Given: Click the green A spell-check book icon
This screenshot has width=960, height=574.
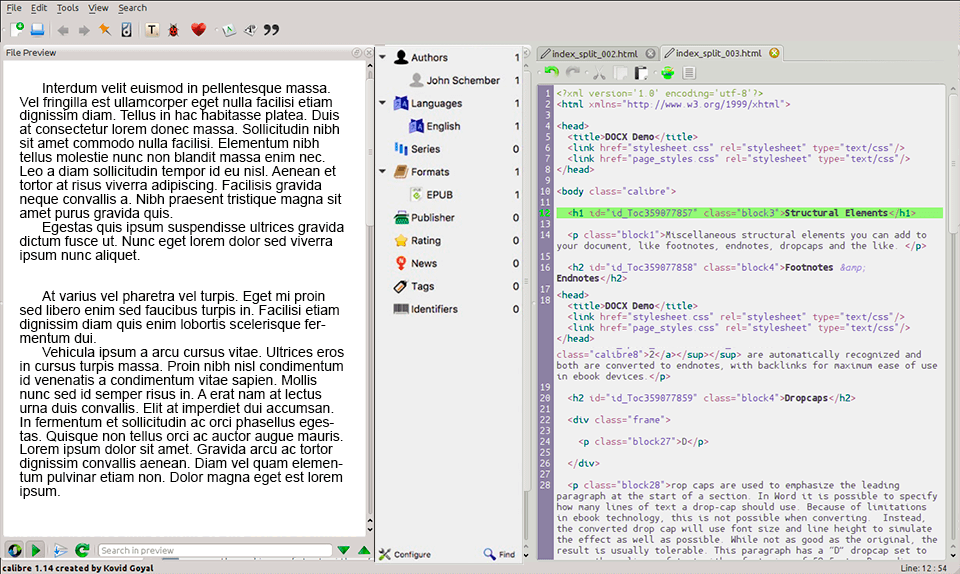Looking at the screenshot, I should (x=228, y=29).
